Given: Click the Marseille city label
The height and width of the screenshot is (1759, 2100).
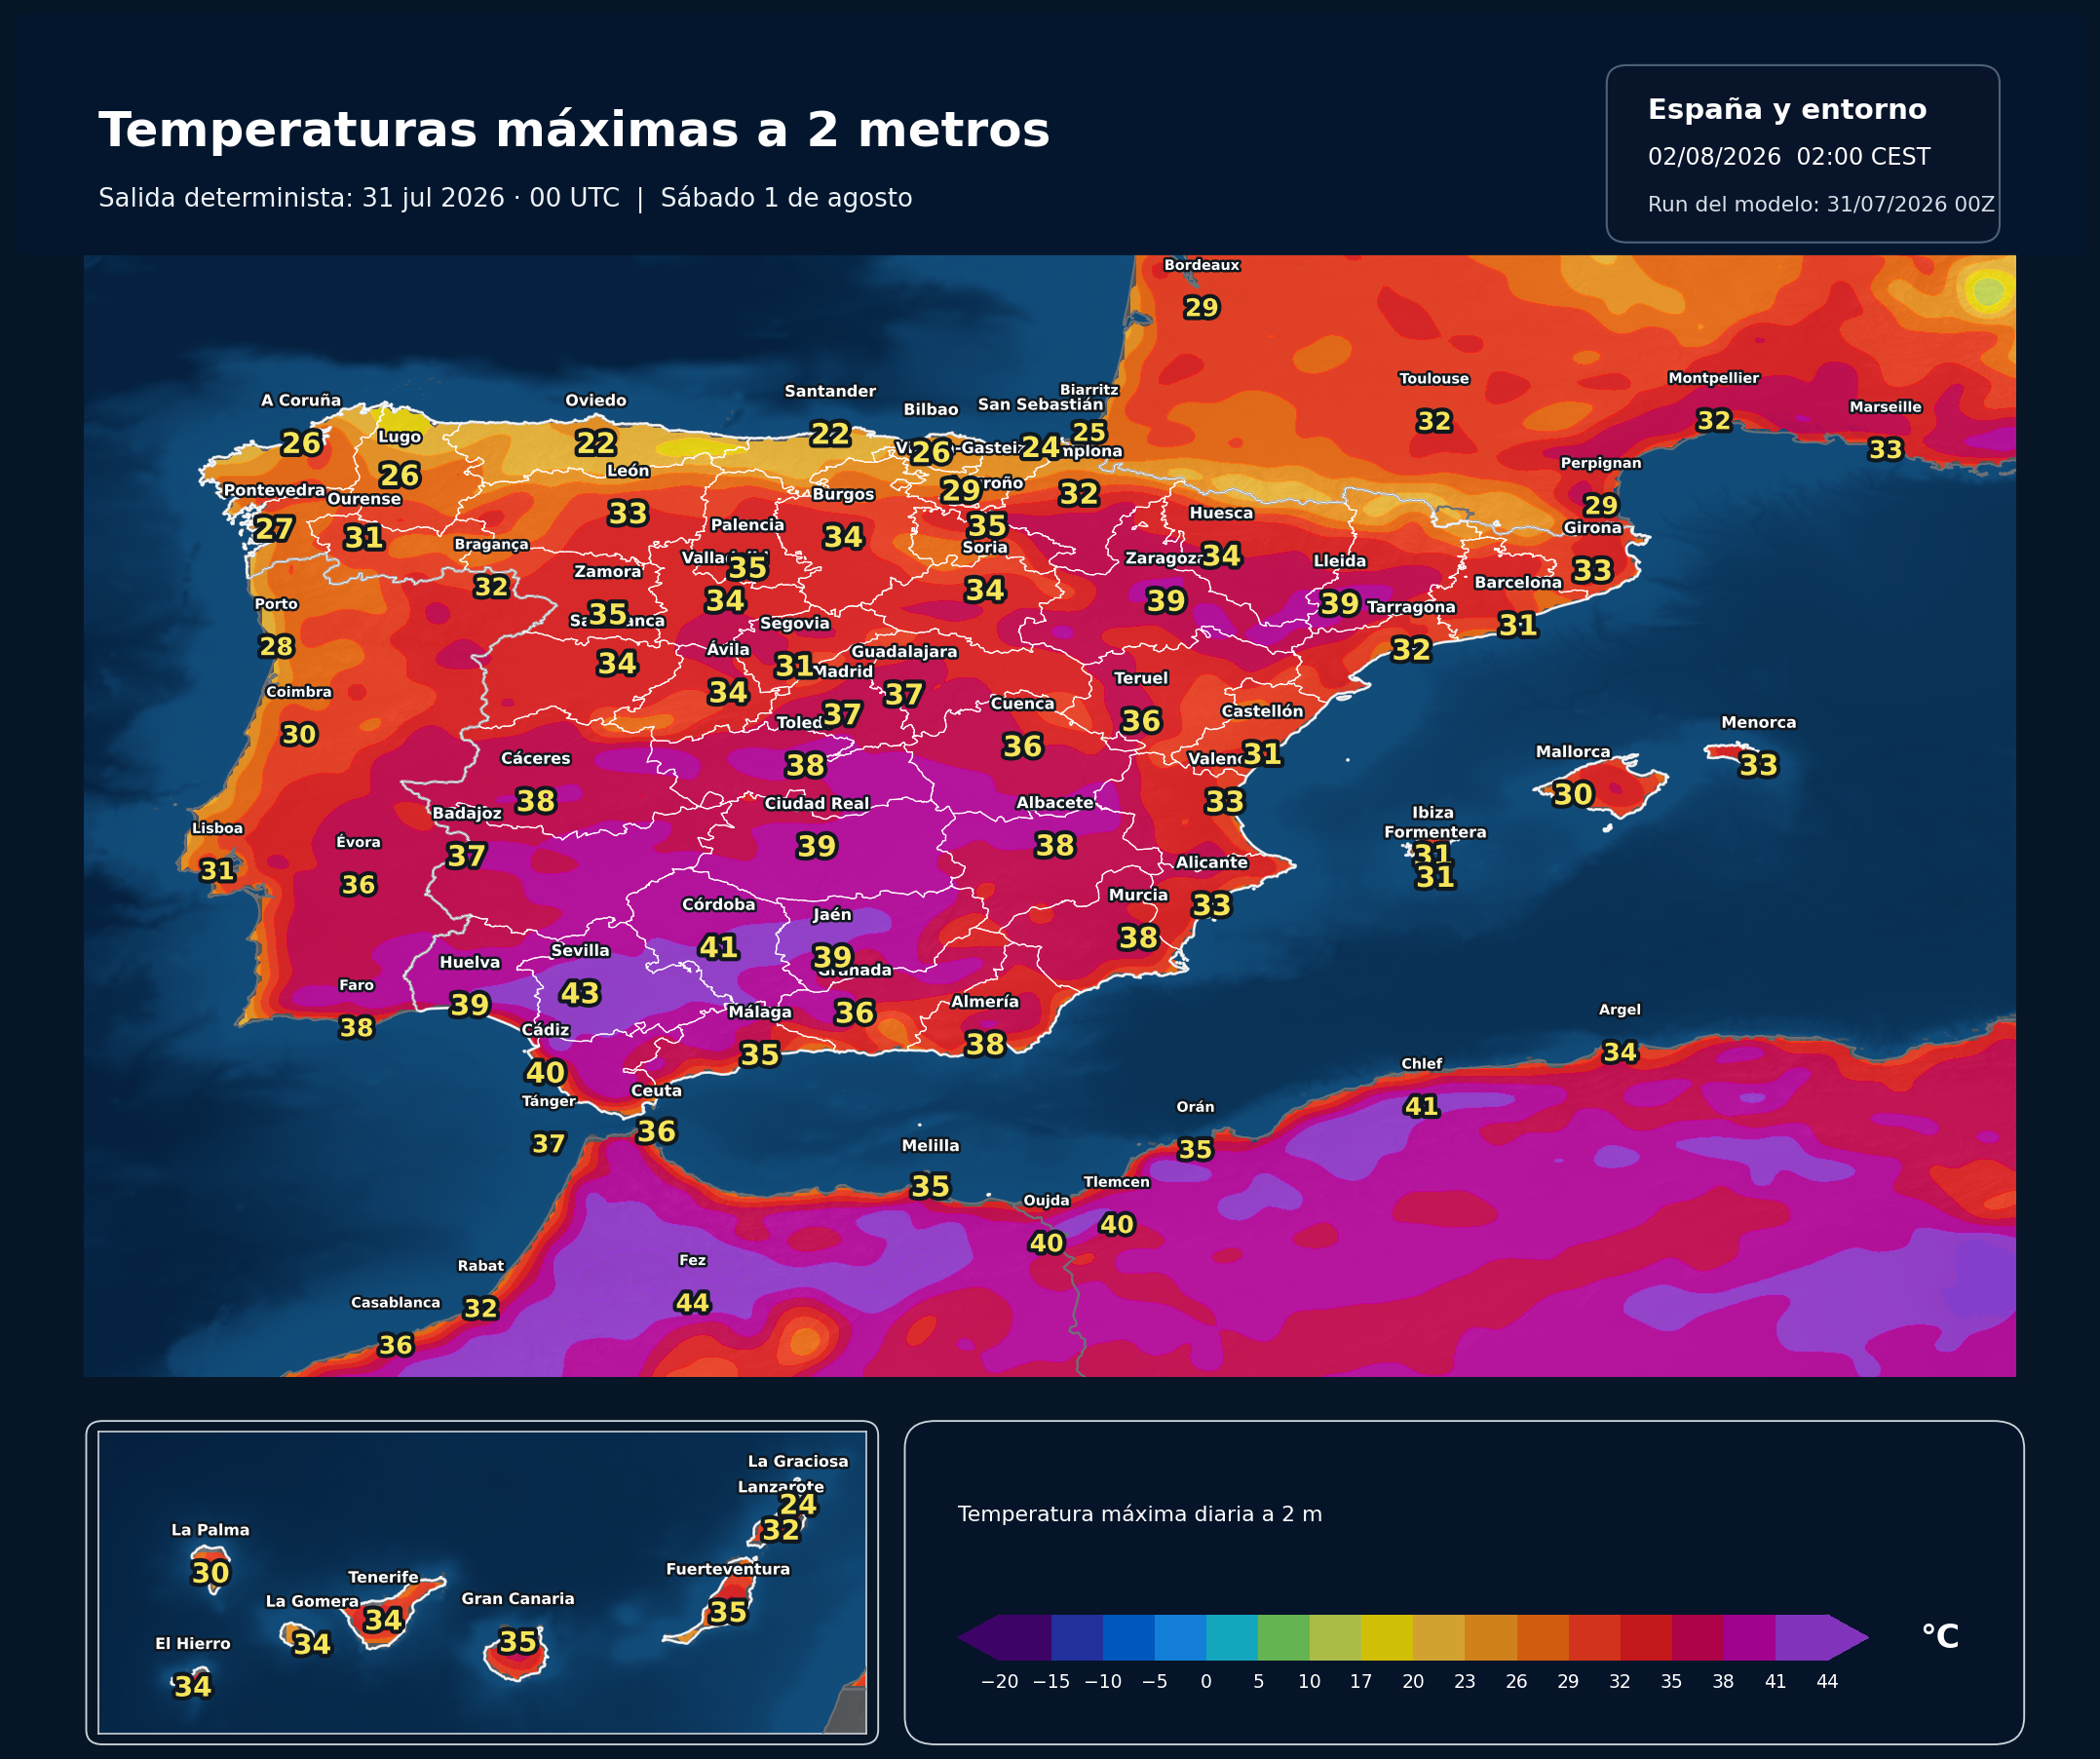Looking at the screenshot, I should [x=1886, y=407].
